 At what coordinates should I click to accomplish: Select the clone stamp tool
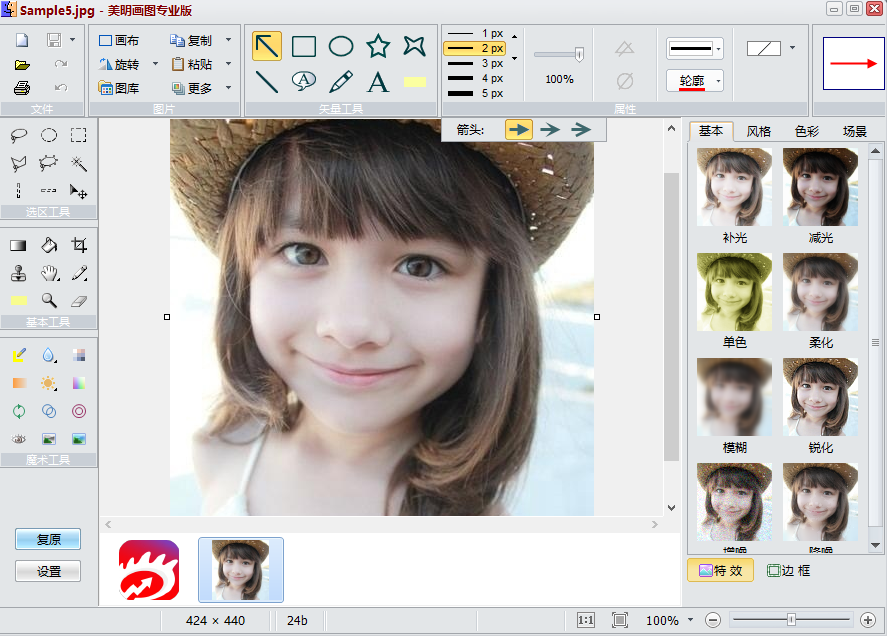19,273
